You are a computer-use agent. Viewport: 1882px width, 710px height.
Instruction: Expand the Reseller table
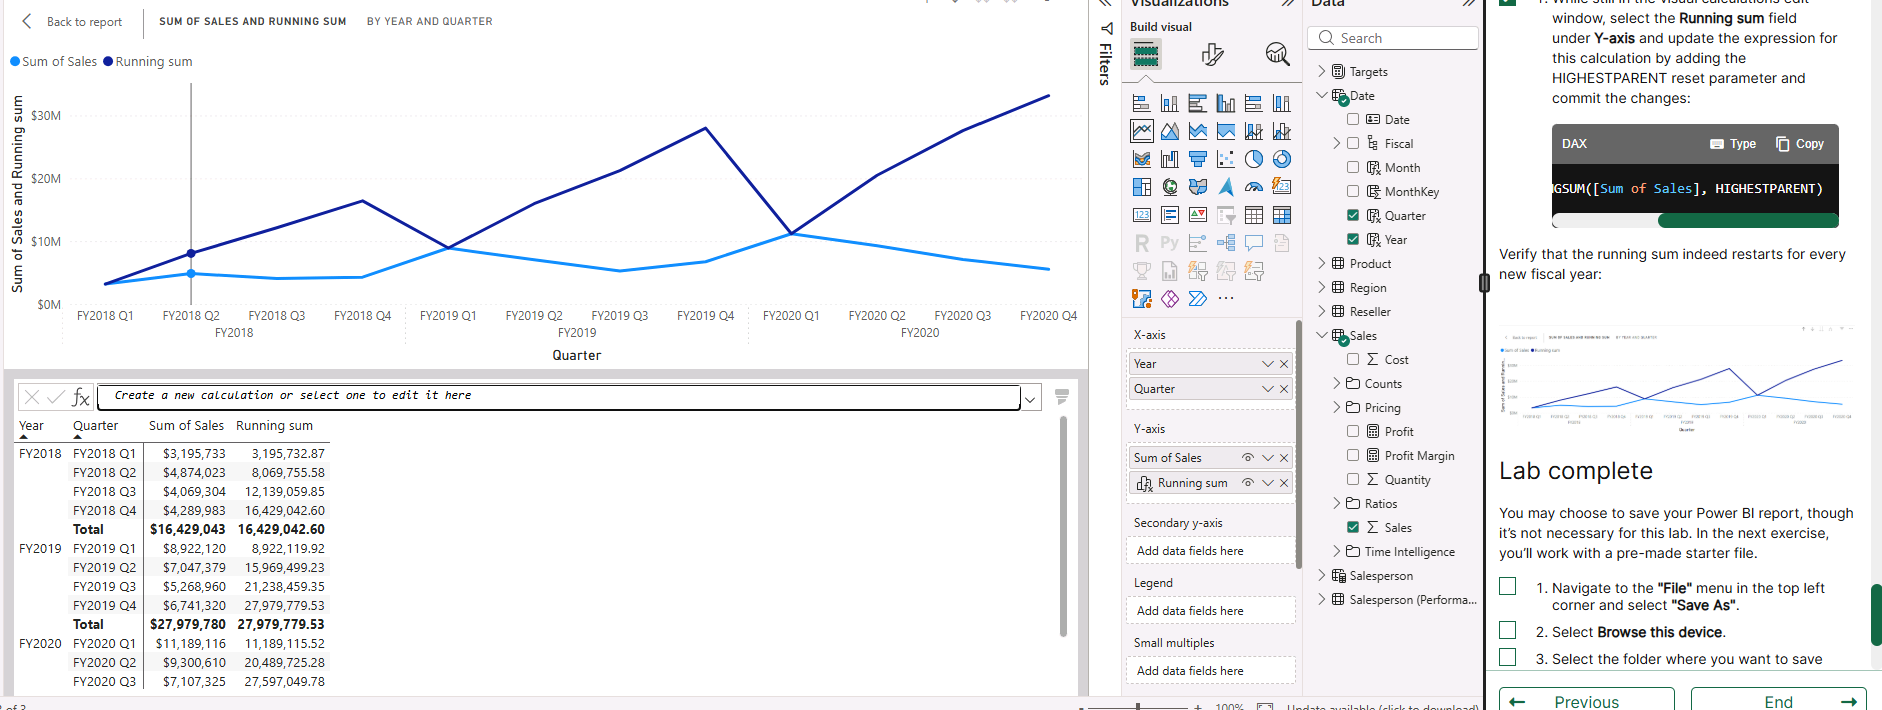1322,311
